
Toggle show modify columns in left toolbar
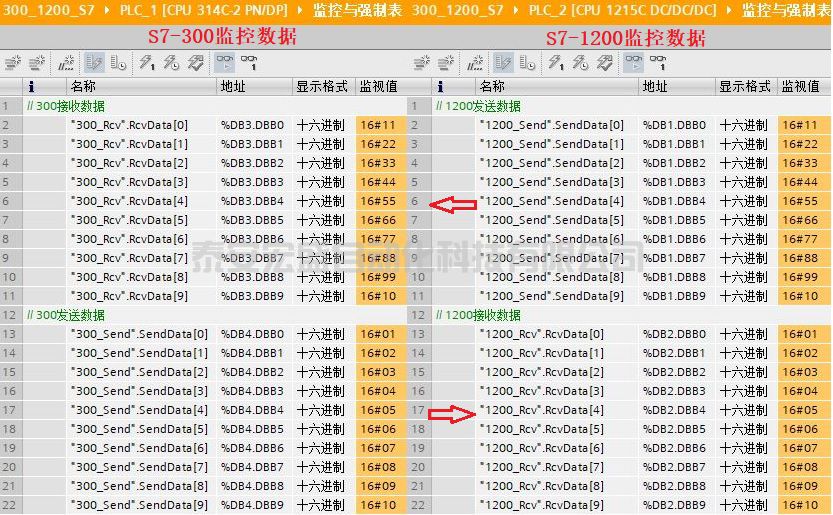[93, 62]
